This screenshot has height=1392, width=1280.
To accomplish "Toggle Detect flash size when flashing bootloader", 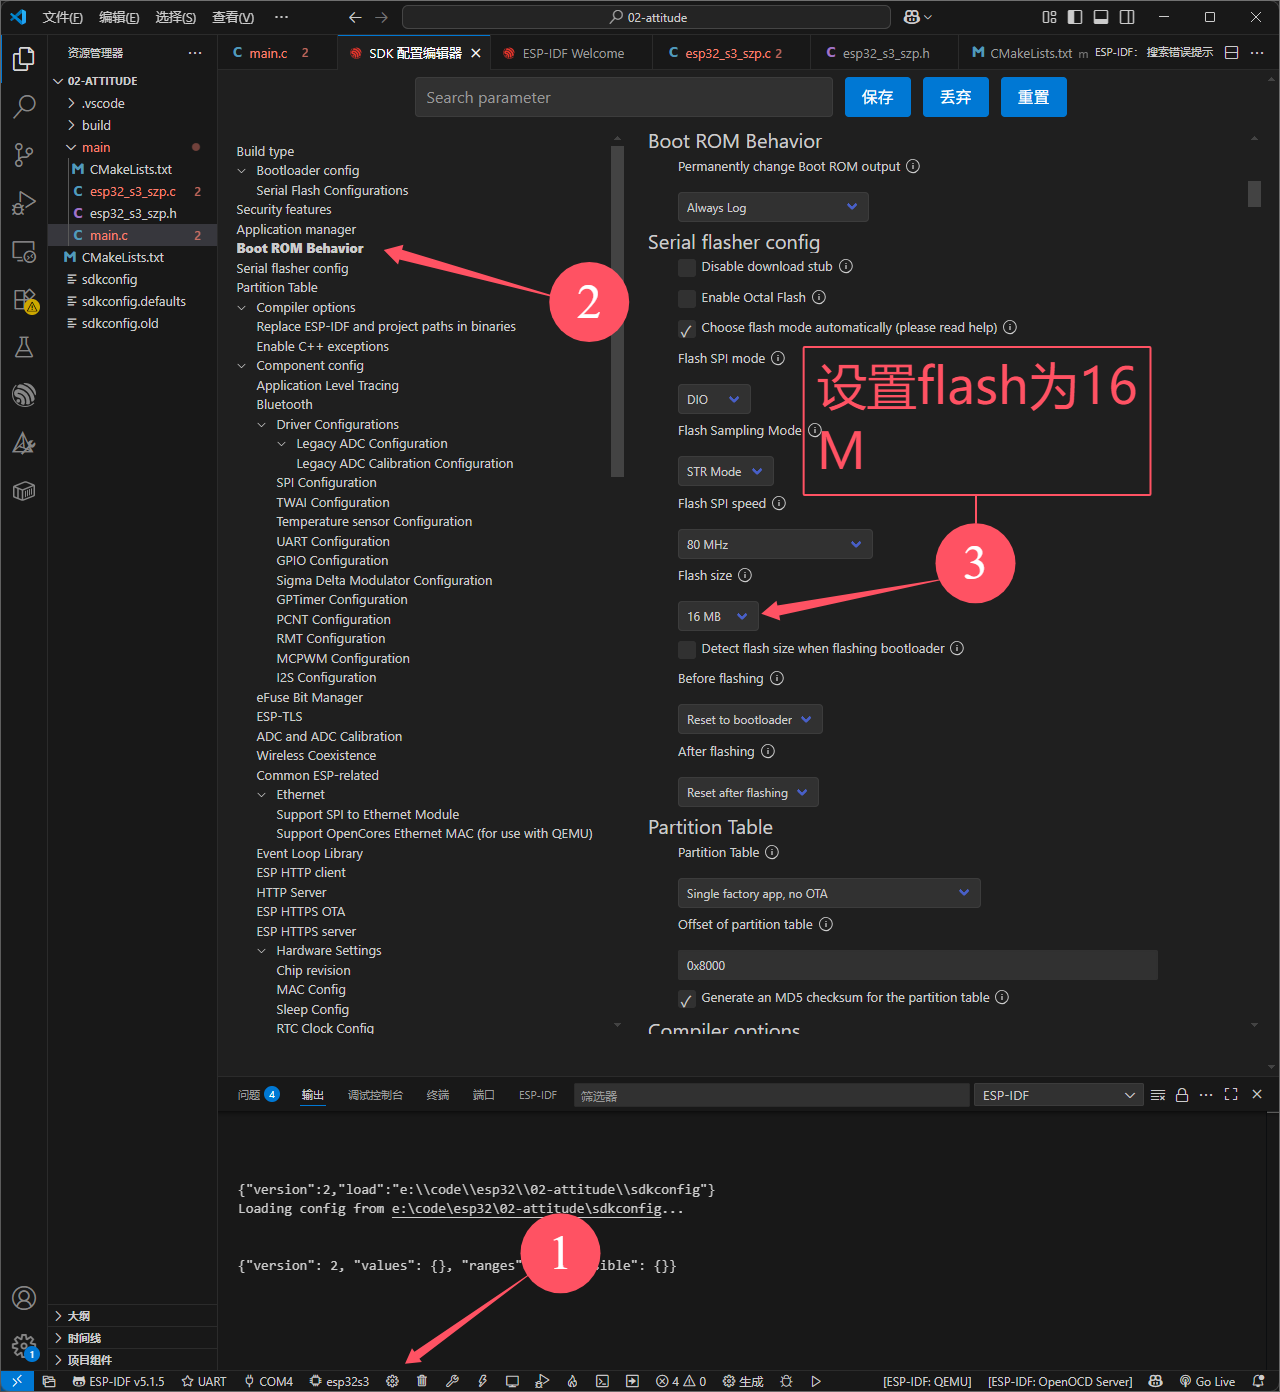I will point(687,649).
